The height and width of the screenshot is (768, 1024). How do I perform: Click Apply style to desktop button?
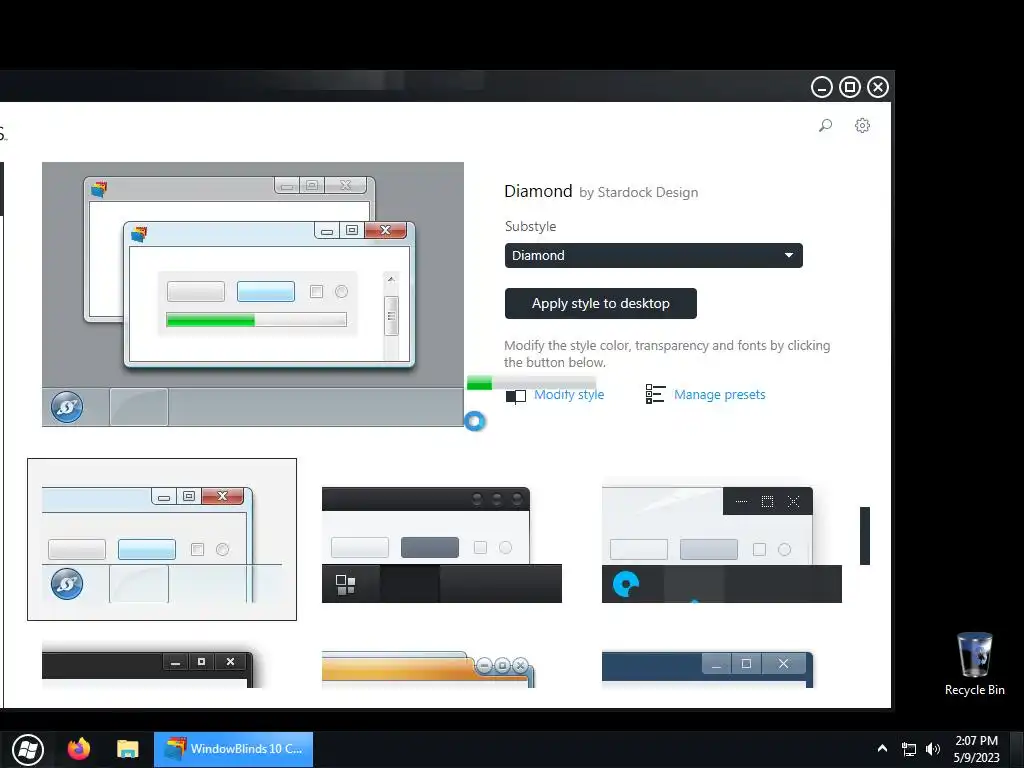pos(600,304)
